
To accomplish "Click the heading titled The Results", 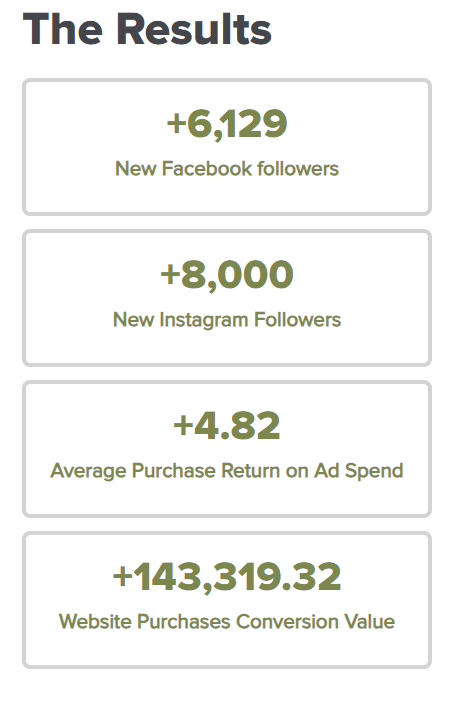I will tap(147, 29).
